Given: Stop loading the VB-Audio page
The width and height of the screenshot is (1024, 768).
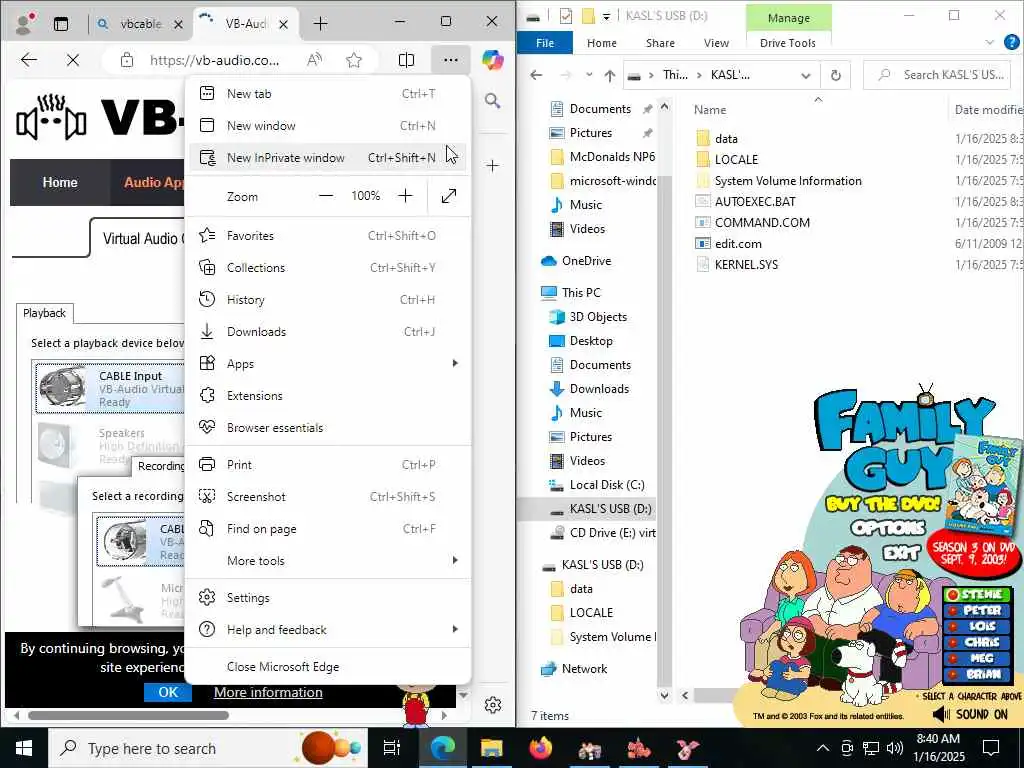Looking at the screenshot, I should click(x=72, y=60).
